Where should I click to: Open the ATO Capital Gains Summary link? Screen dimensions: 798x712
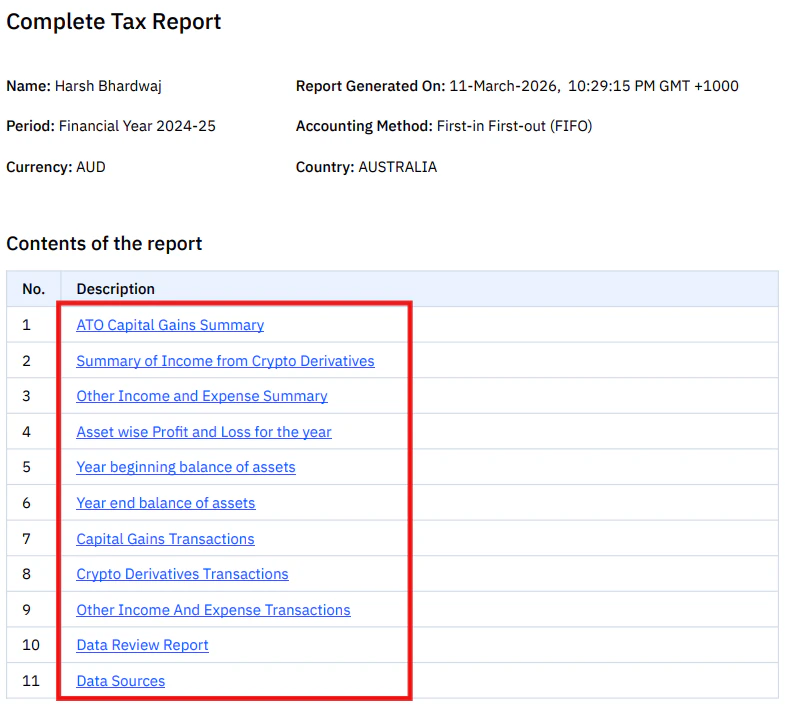tap(170, 325)
